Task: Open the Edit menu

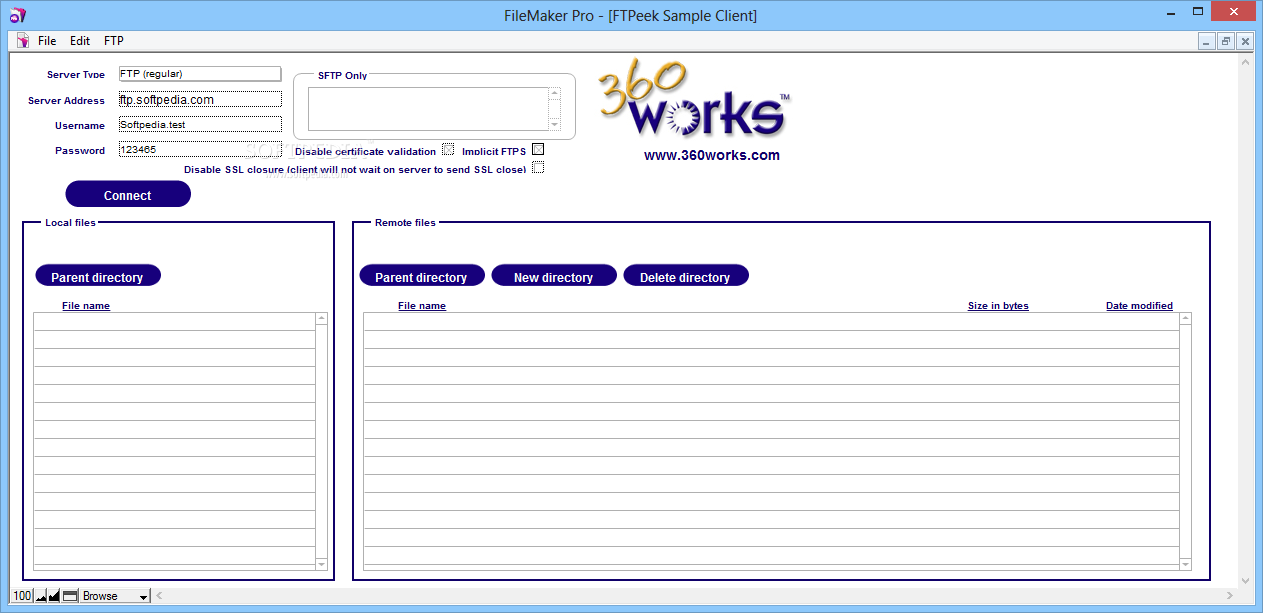Action: pos(80,41)
